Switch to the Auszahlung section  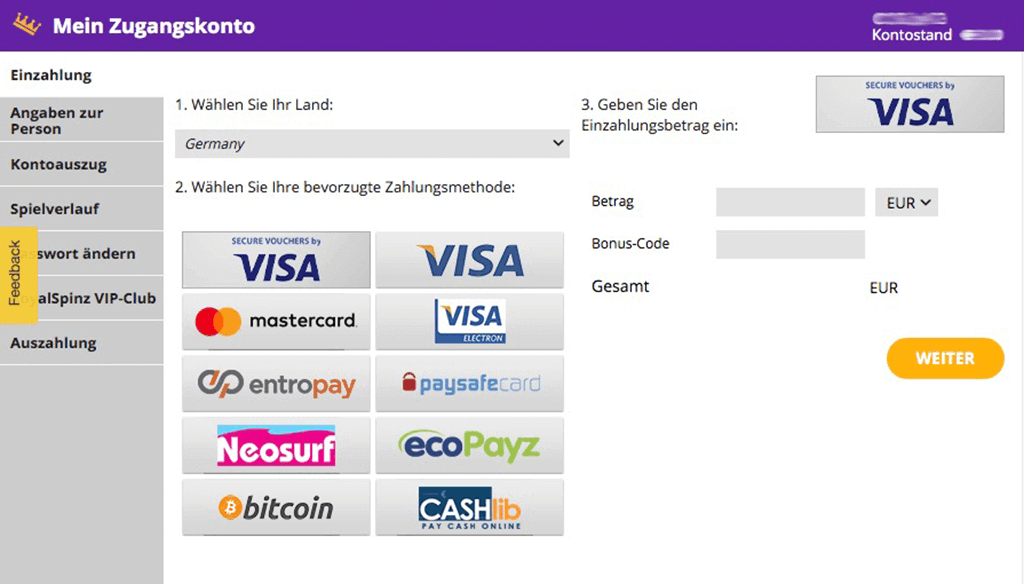pos(55,343)
